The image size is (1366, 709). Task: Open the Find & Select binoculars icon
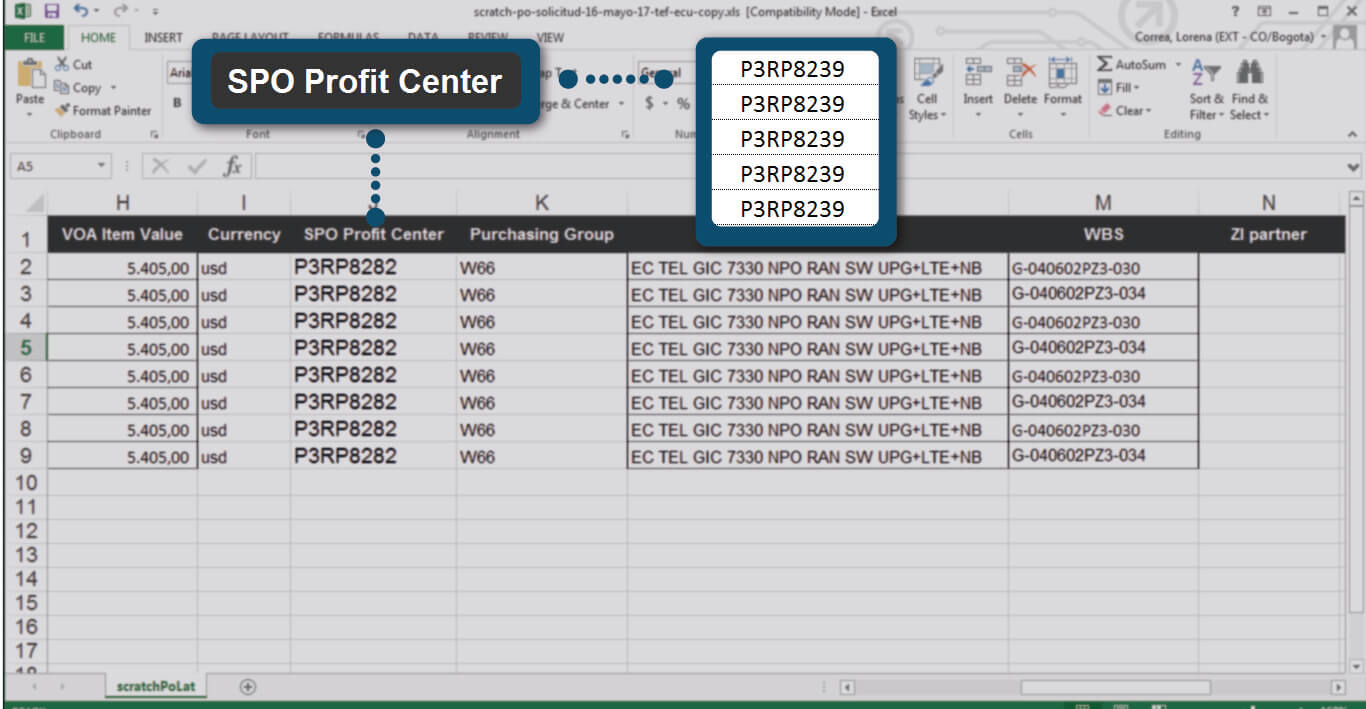(1249, 76)
